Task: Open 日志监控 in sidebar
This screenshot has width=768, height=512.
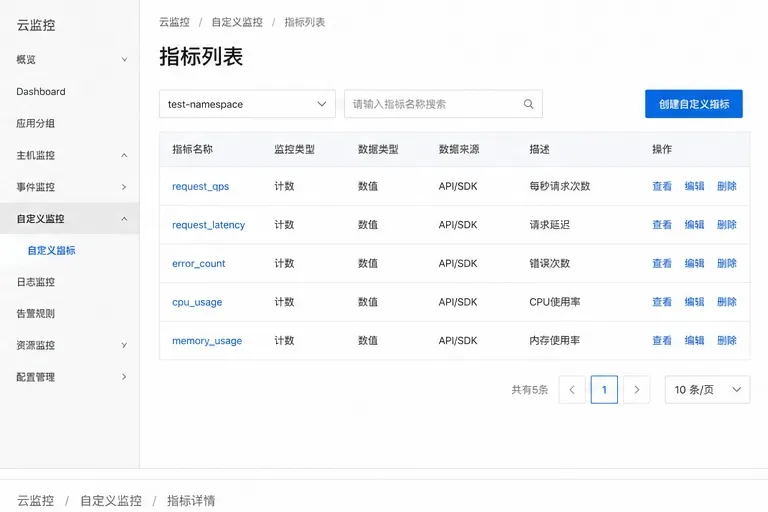Action: tap(35, 282)
